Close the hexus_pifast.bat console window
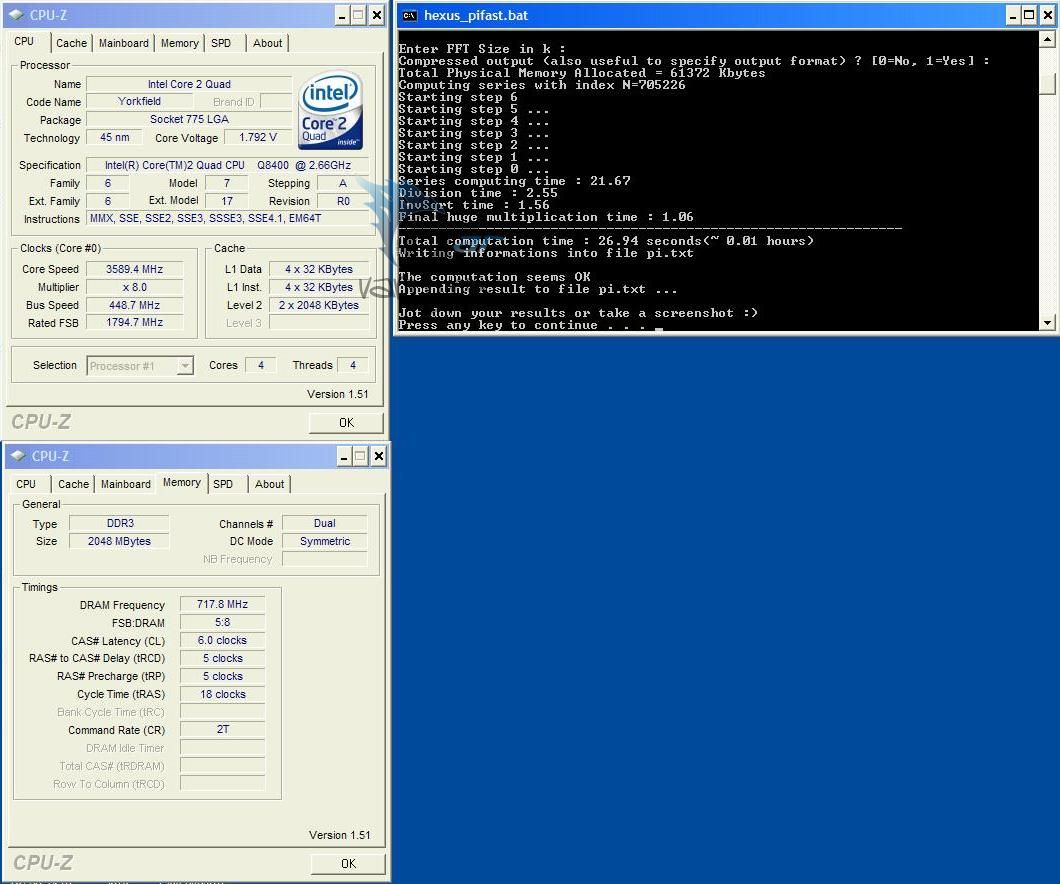Screen dimensions: 1060x884 click(x=1047, y=16)
